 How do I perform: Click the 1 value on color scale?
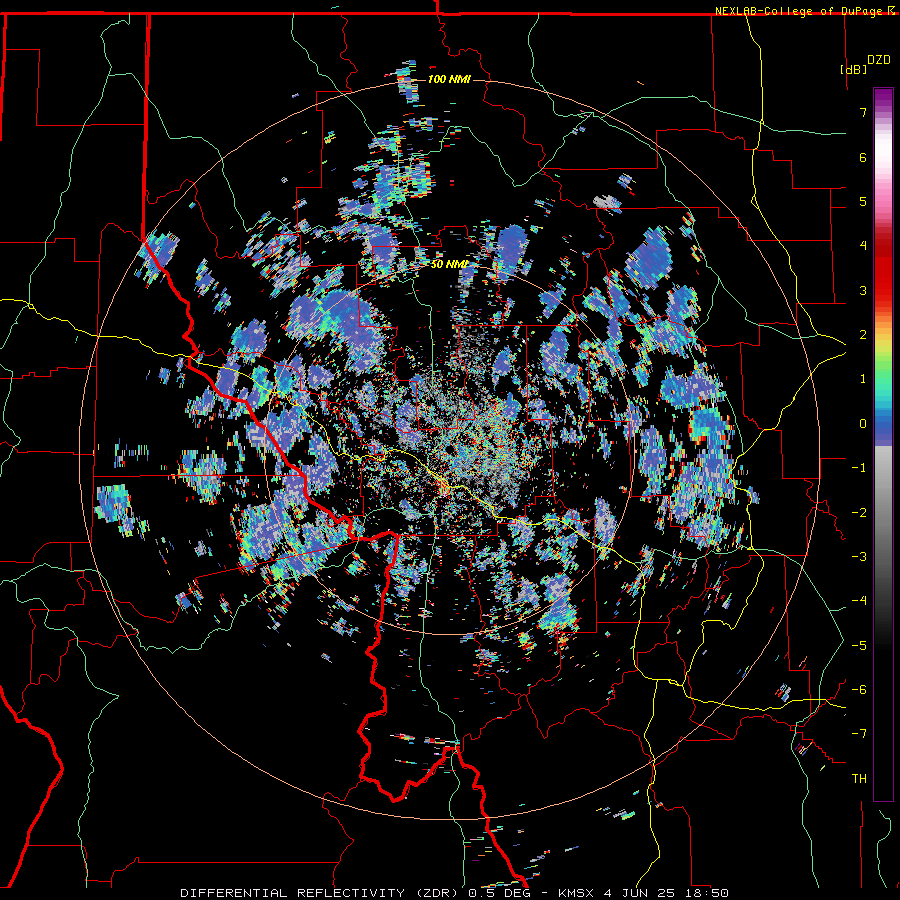click(863, 379)
